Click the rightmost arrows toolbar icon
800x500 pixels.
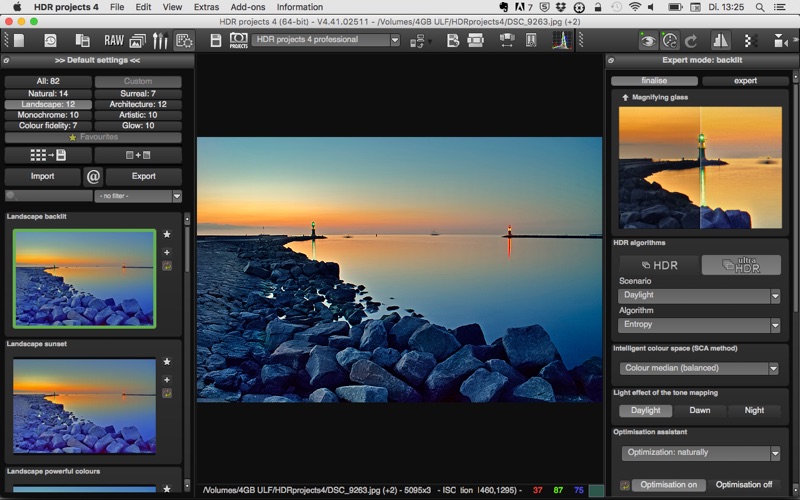point(780,41)
